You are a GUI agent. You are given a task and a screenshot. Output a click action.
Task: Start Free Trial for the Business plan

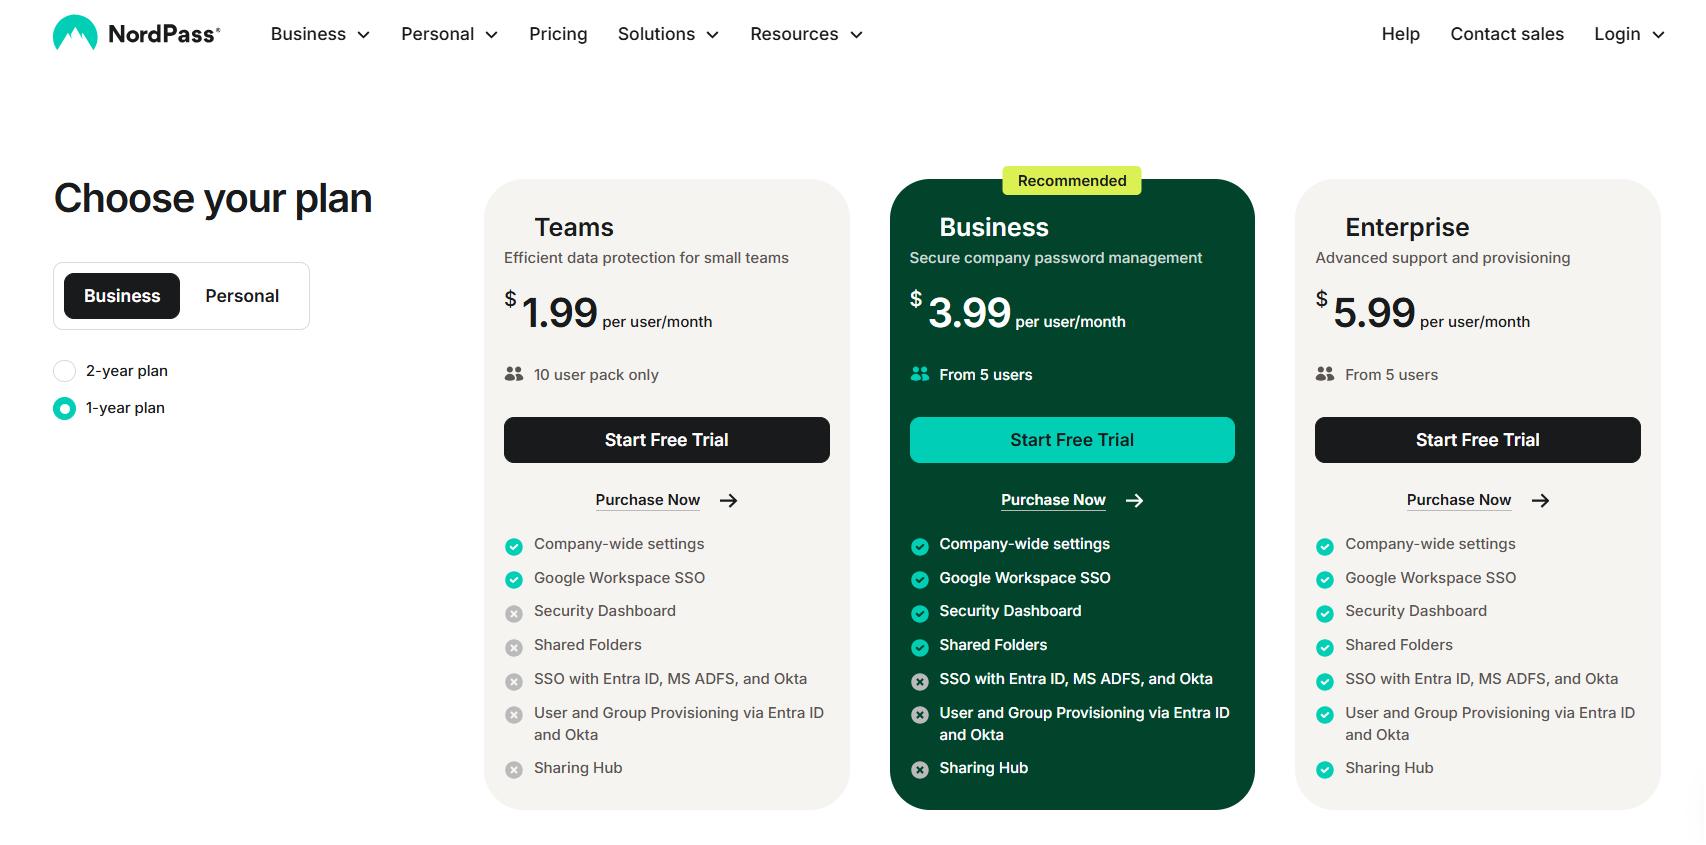pos(1072,440)
